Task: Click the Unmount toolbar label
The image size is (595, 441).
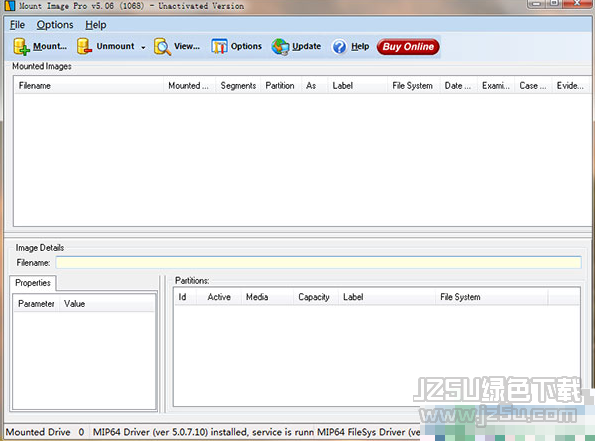Action: point(115,46)
